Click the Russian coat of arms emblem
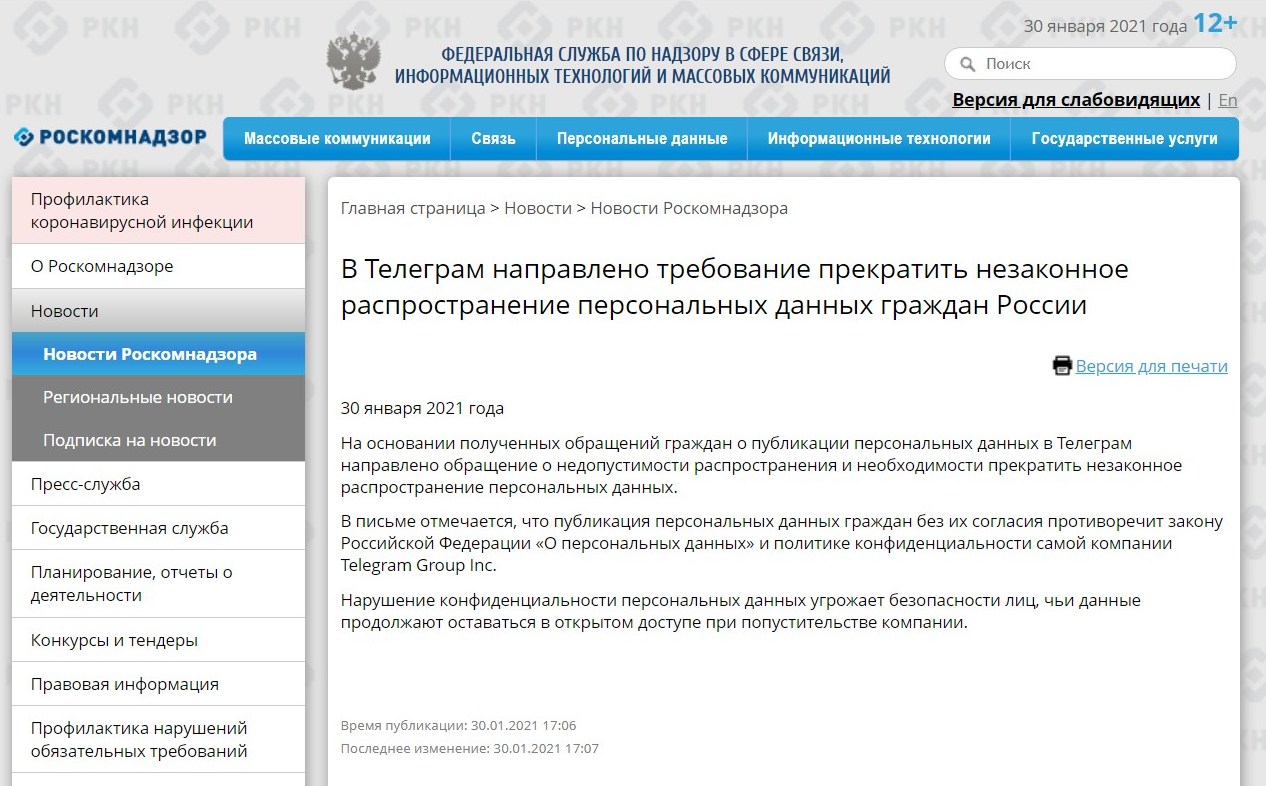Image resolution: width=1266 pixels, height=786 pixels. point(354,62)
